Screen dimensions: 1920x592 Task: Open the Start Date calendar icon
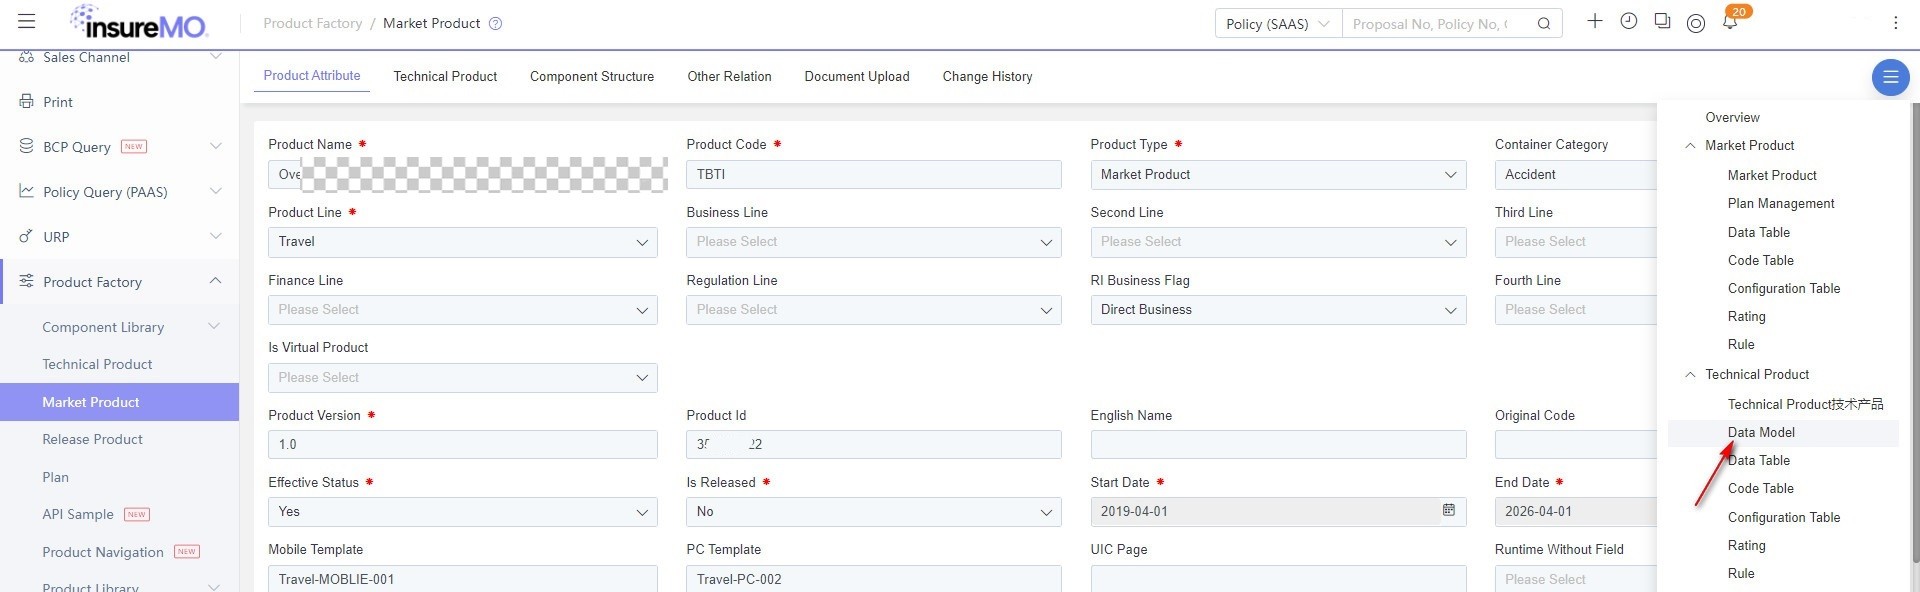click(1448, 510)
